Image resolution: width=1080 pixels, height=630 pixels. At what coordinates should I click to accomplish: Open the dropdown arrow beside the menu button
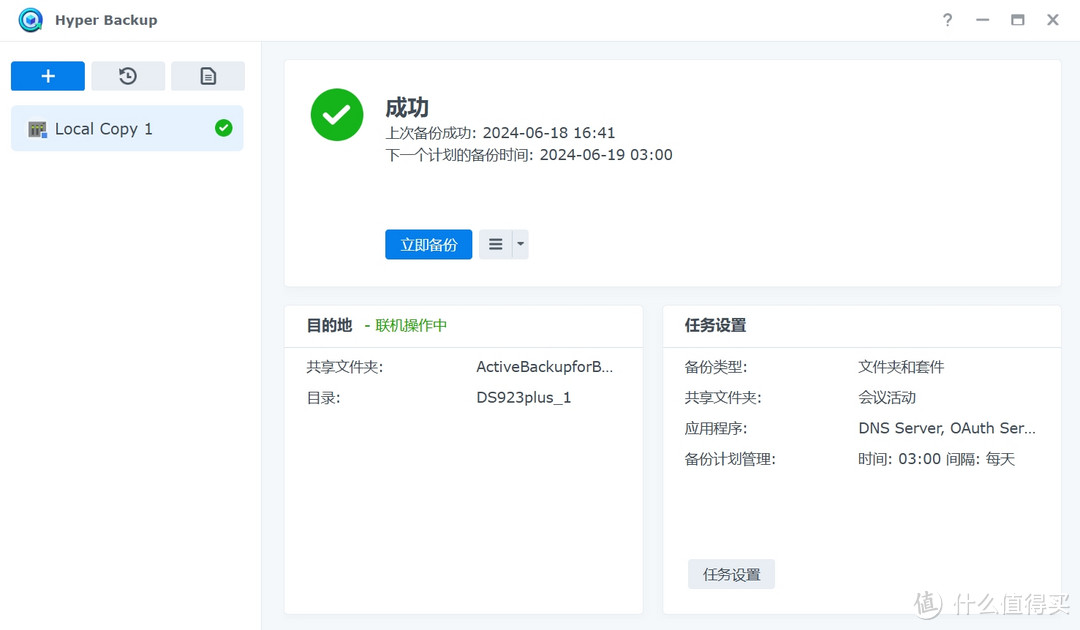(x=519, y=243)
